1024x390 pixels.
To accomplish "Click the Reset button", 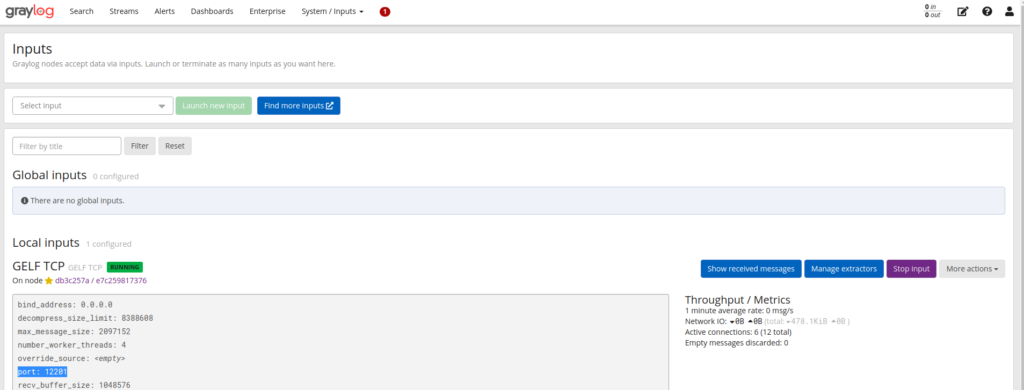I will (175, 146).
